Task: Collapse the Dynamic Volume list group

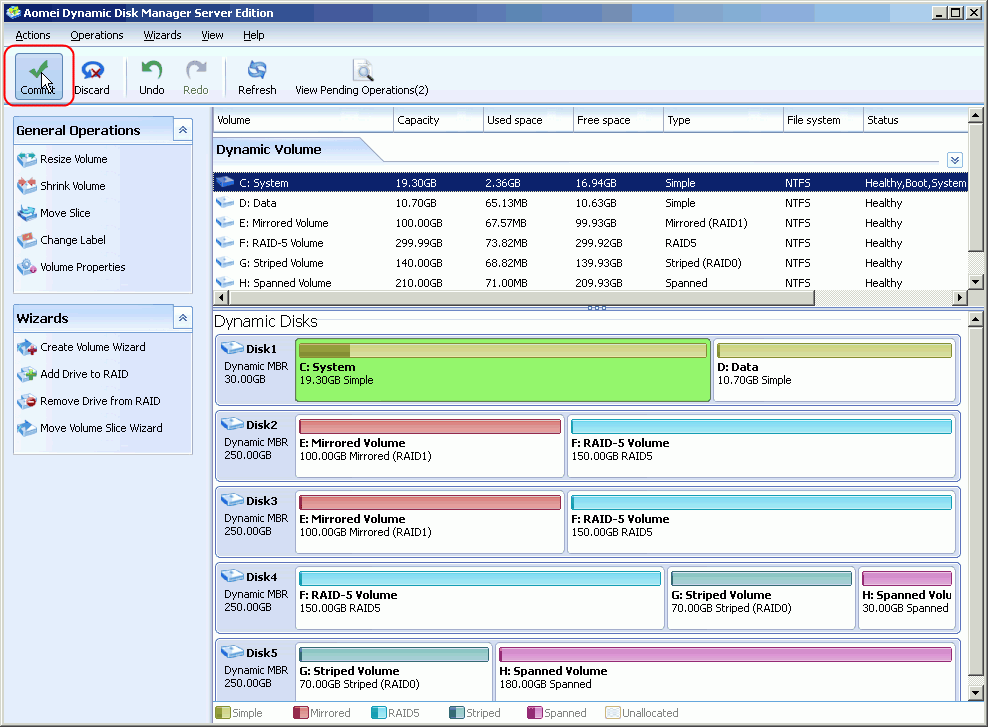Action: (954, 160)
